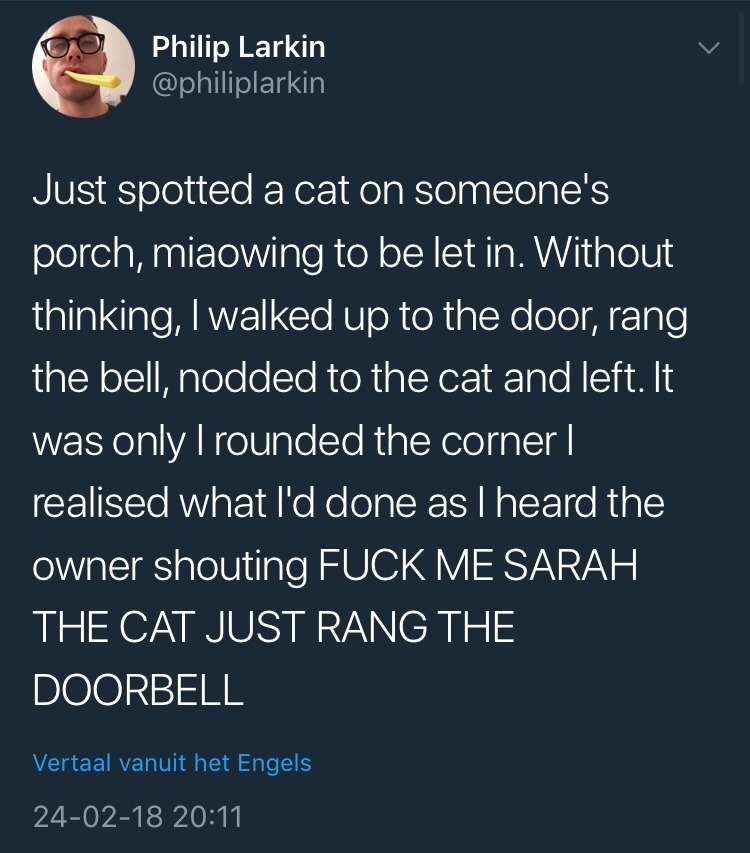Click the word Without in the tweet
The image size is (750, 853).
point(605,253)
